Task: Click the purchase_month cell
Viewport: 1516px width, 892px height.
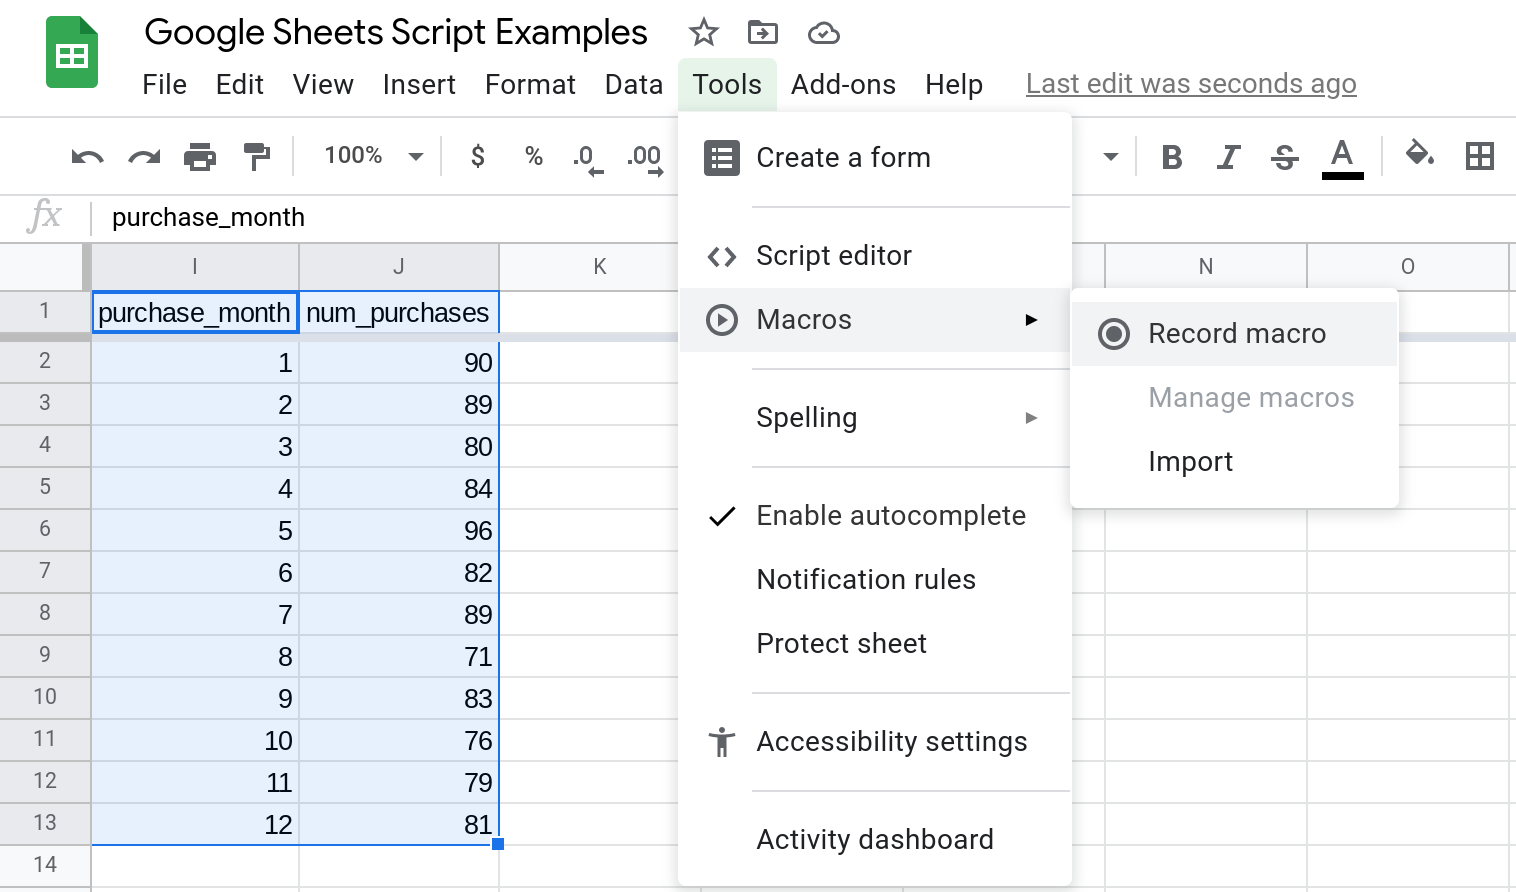Action: 195,312
